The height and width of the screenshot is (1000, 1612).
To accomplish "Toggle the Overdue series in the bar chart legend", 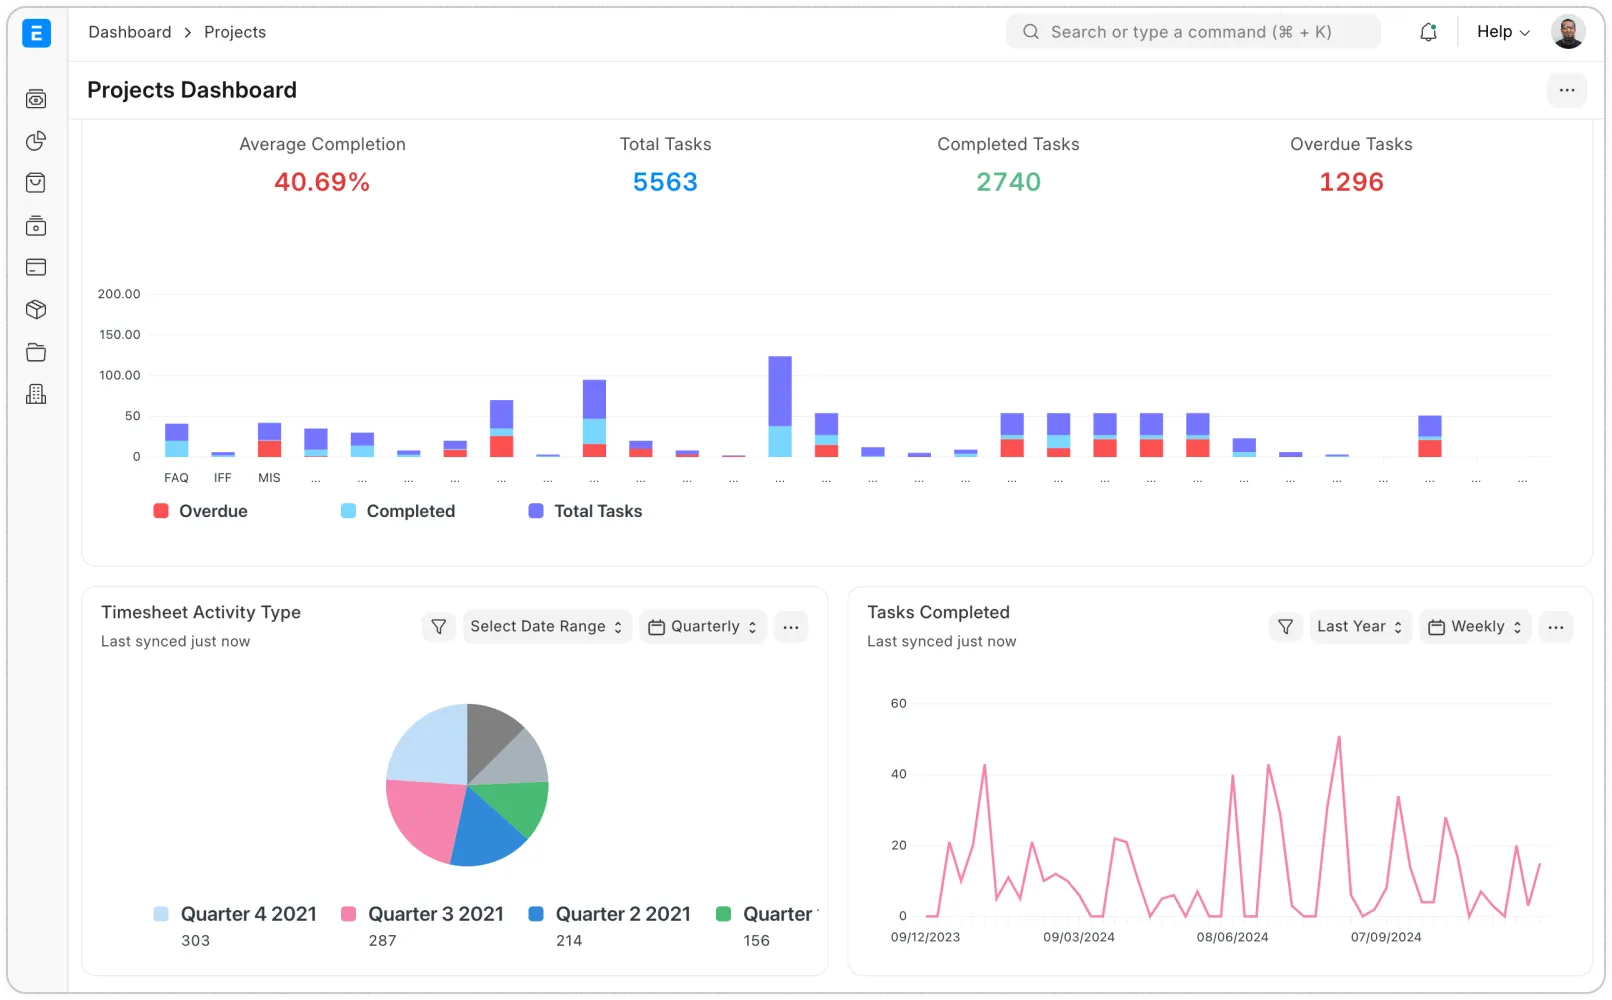I will pos(201,511).
